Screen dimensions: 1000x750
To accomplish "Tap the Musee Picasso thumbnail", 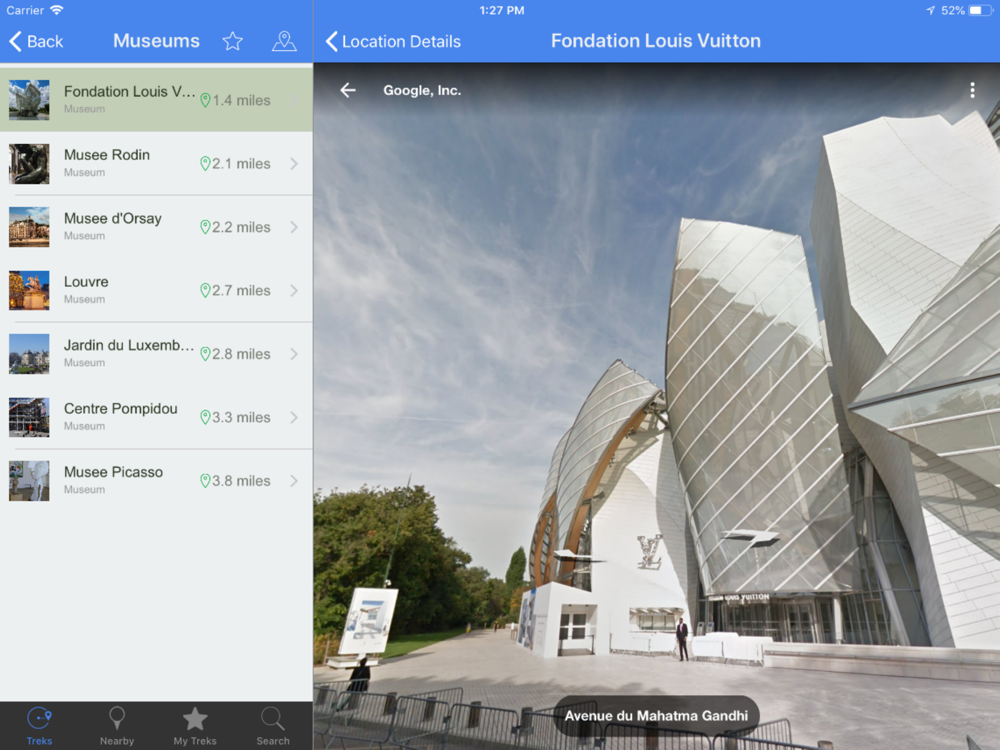I will pos(29,481).
